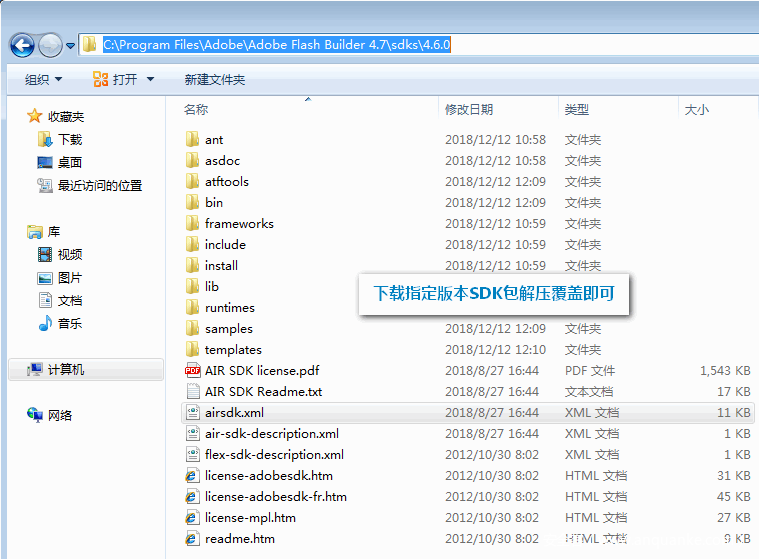Screen dimensions: 759x559
Task: Click text file icon of AIR SDK Readme.txt
Action: (x=193, y=392)
